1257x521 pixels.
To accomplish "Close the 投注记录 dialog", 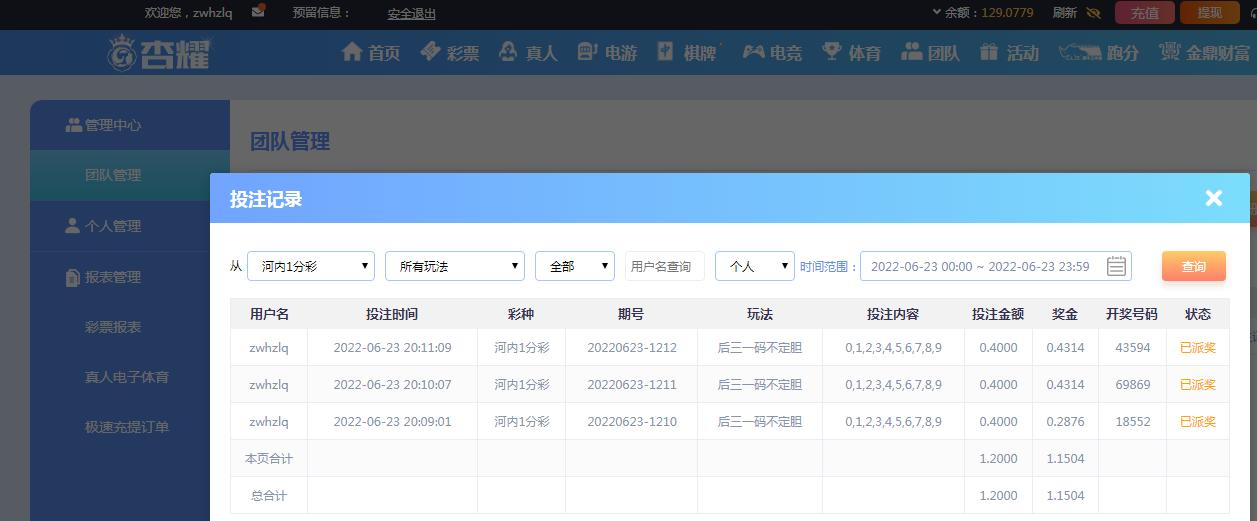I will click(x=1214, y=198).
